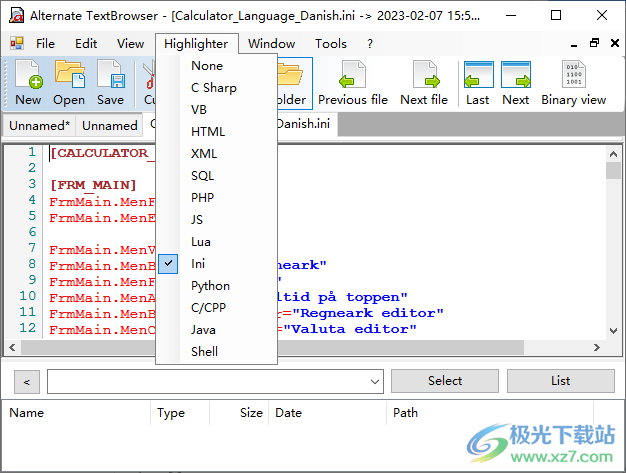626x473 pixels.
Task: Click the editor scroll down arrow
Action: click(x=613, y=331)
